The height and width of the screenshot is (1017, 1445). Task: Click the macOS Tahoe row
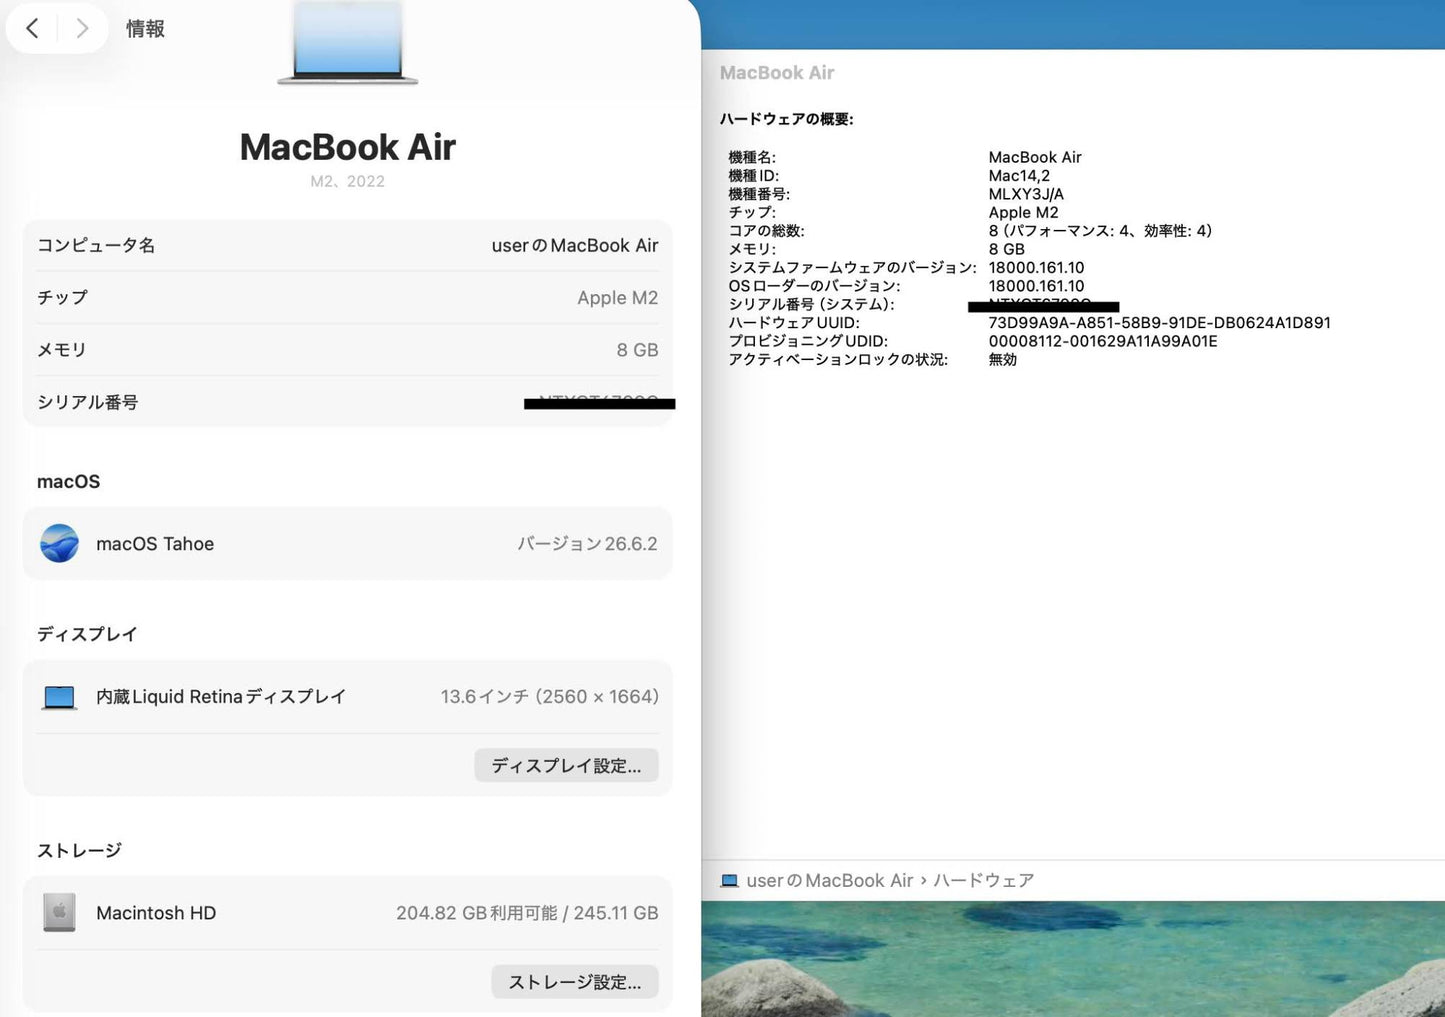(x=348, y=543)
